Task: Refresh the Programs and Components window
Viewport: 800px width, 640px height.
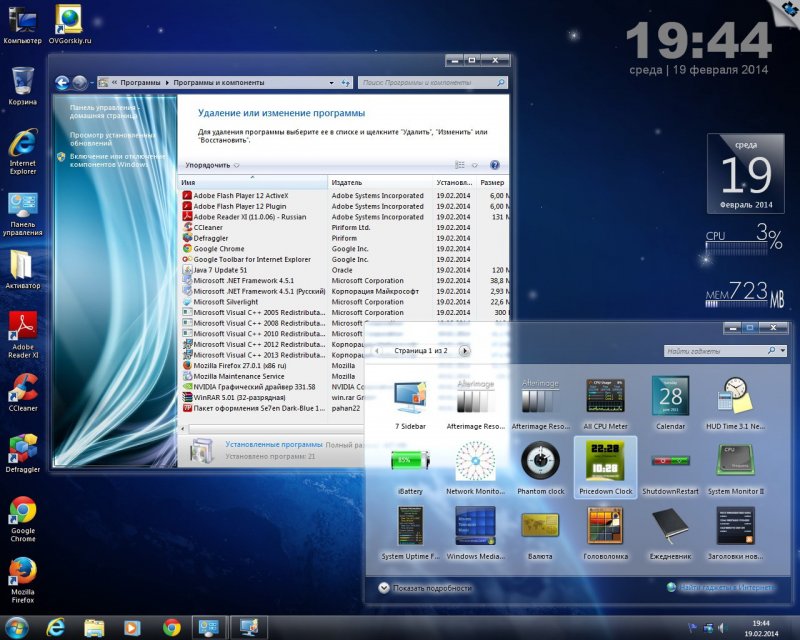Action: tap(345, 83)
